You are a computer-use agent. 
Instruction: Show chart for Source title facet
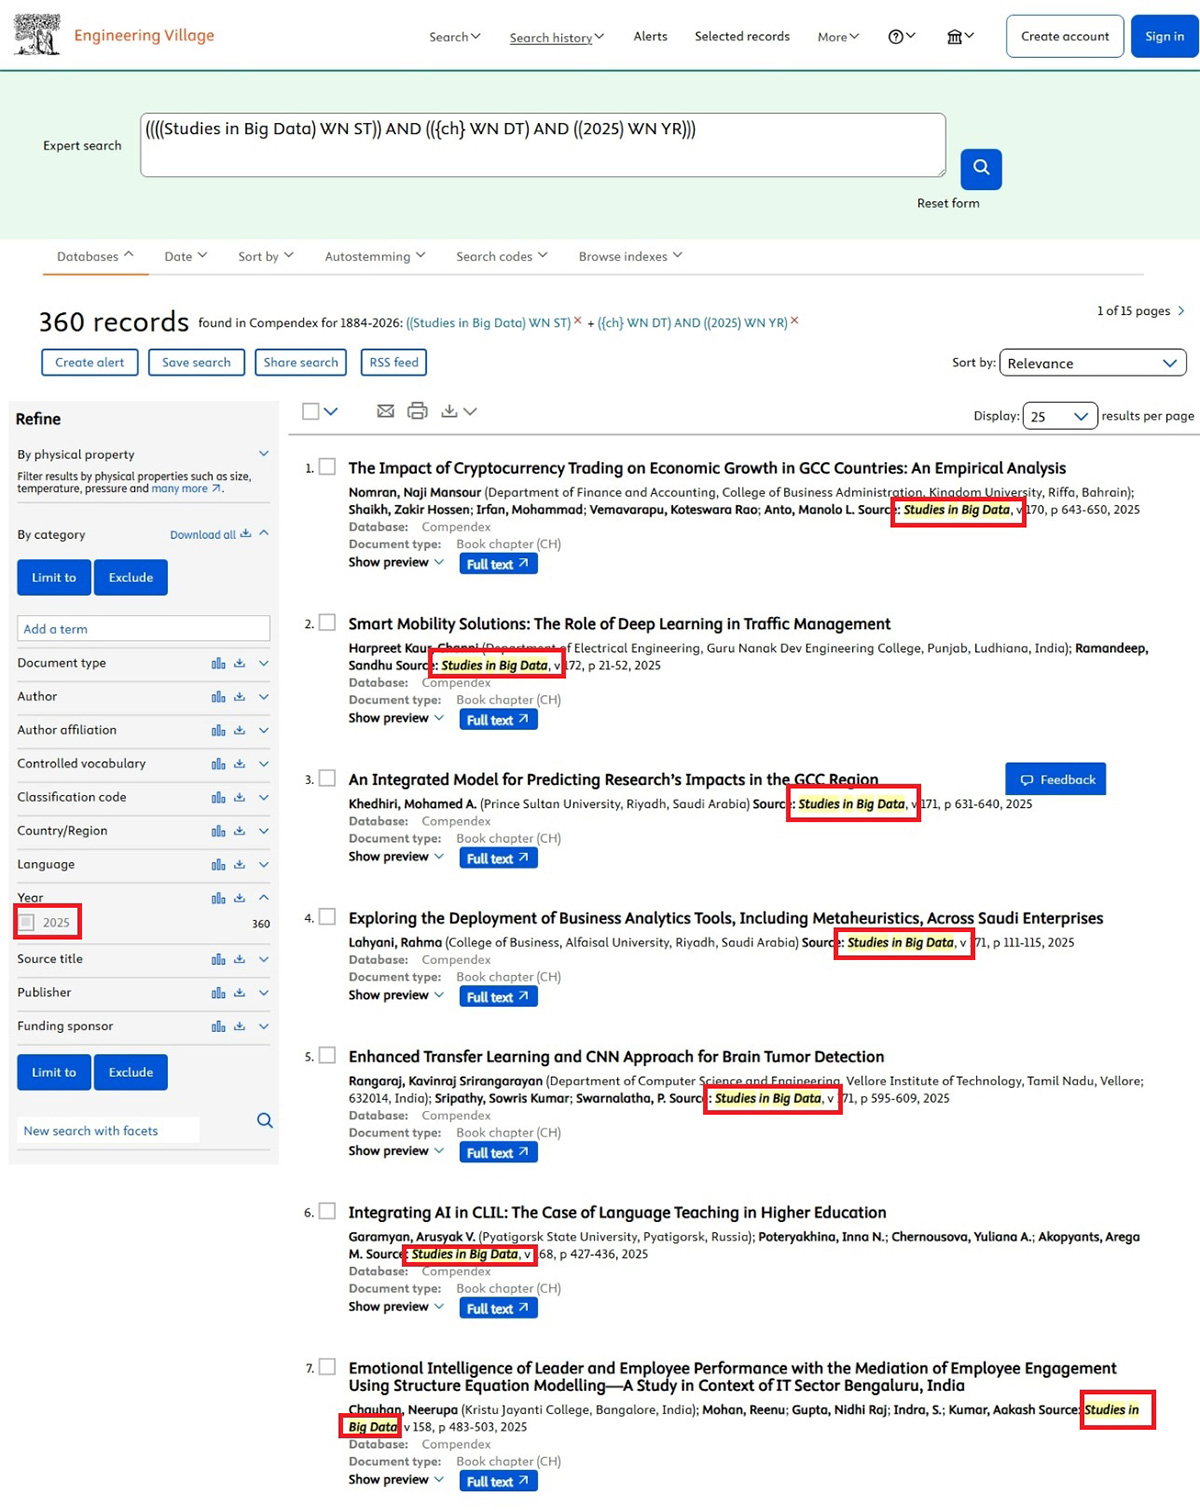pyautogui.click(x=218, y=959)
